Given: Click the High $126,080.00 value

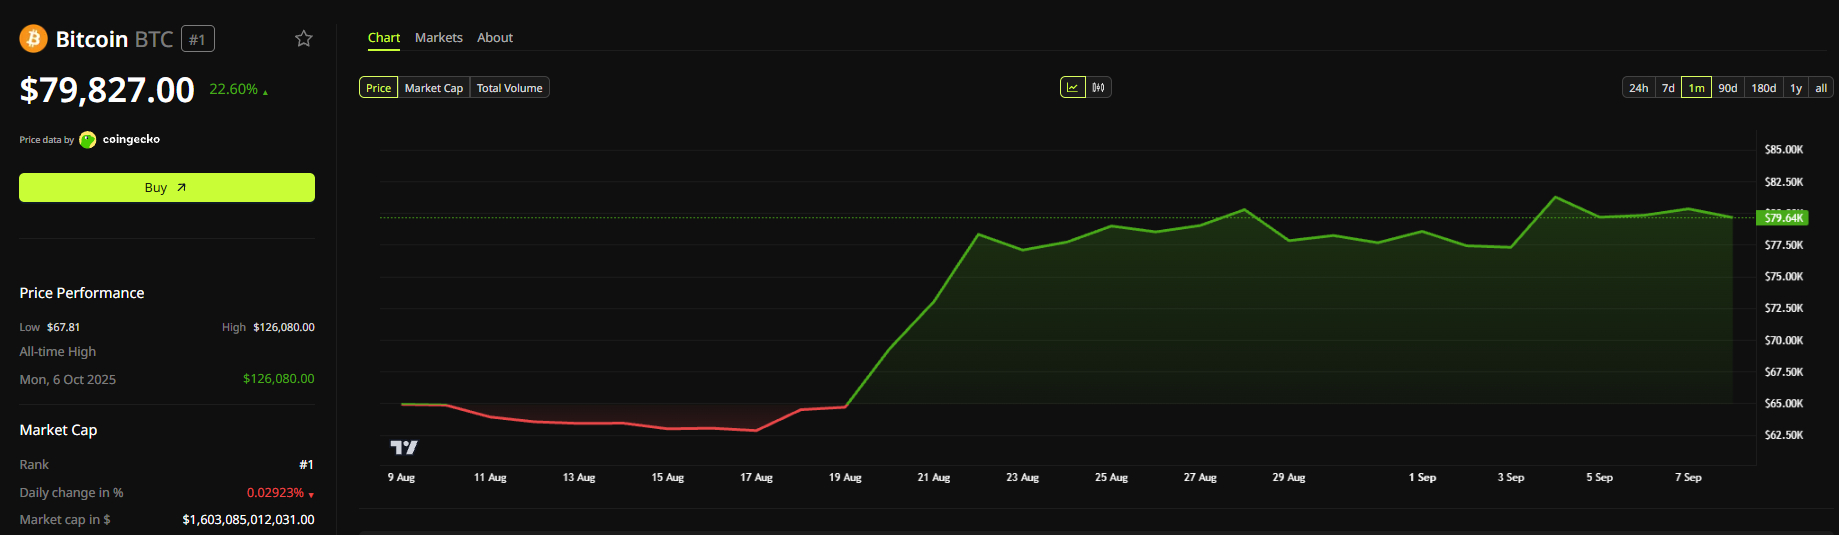Looking at the screenshot, I should 284,327.
